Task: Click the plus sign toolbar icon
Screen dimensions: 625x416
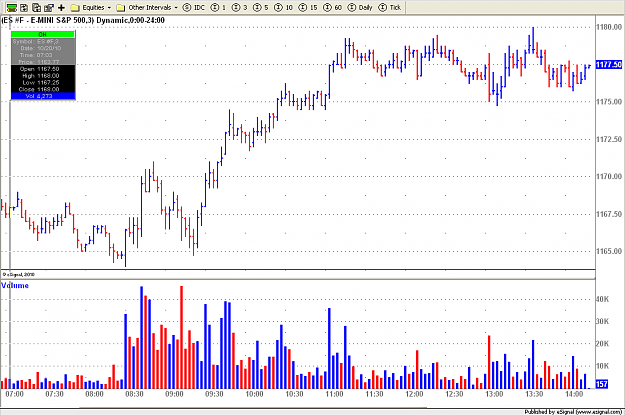Action: pyautogui.click(x=61, y=7)
